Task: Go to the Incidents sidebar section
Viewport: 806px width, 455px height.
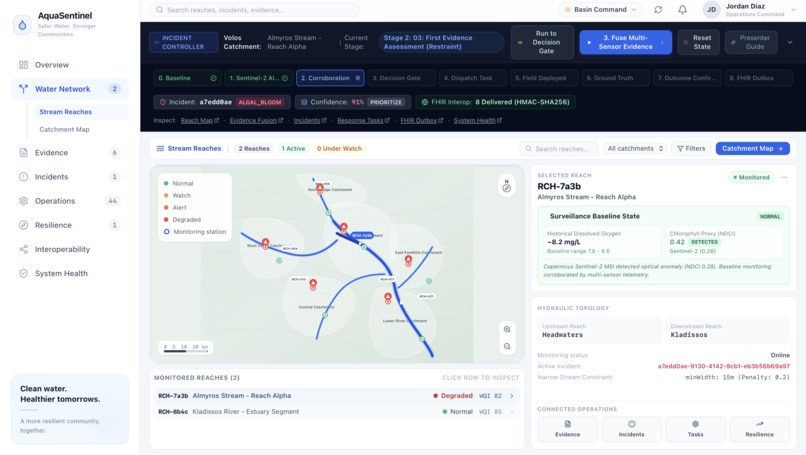Action: coord(69,177)
